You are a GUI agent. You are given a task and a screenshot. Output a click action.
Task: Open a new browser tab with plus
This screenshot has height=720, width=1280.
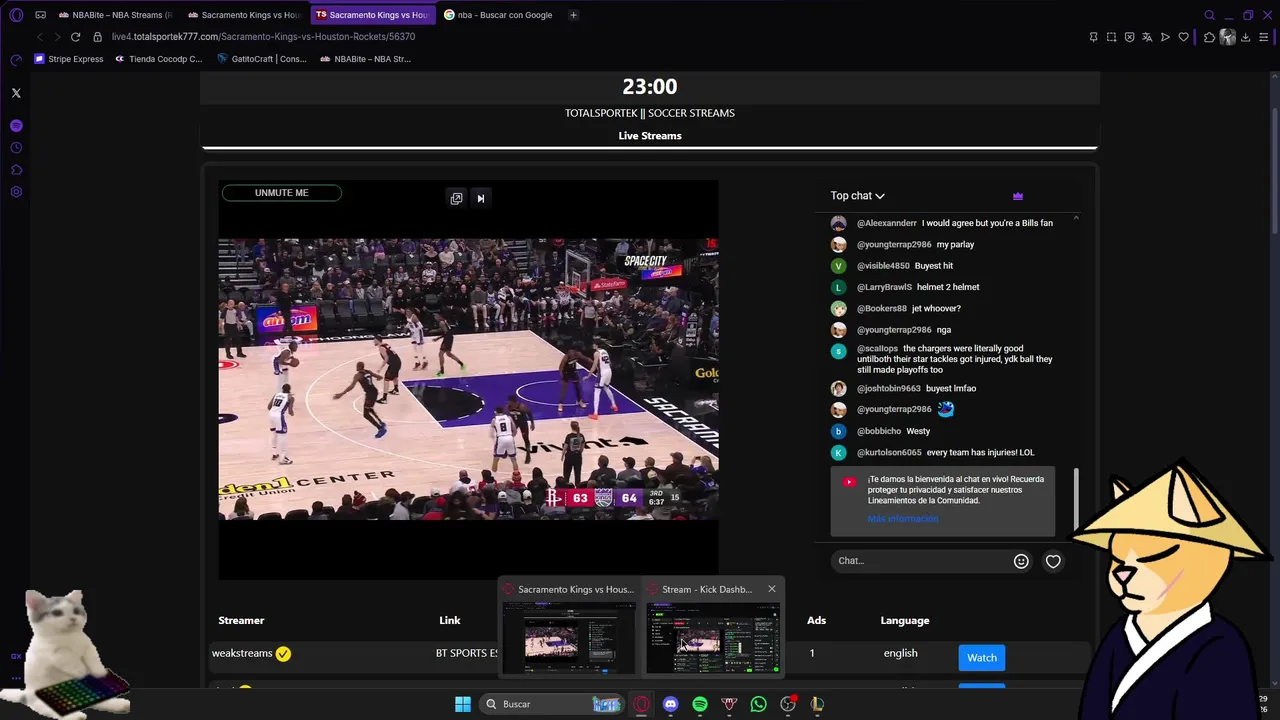pyautogui.click(x=573, y=15)
